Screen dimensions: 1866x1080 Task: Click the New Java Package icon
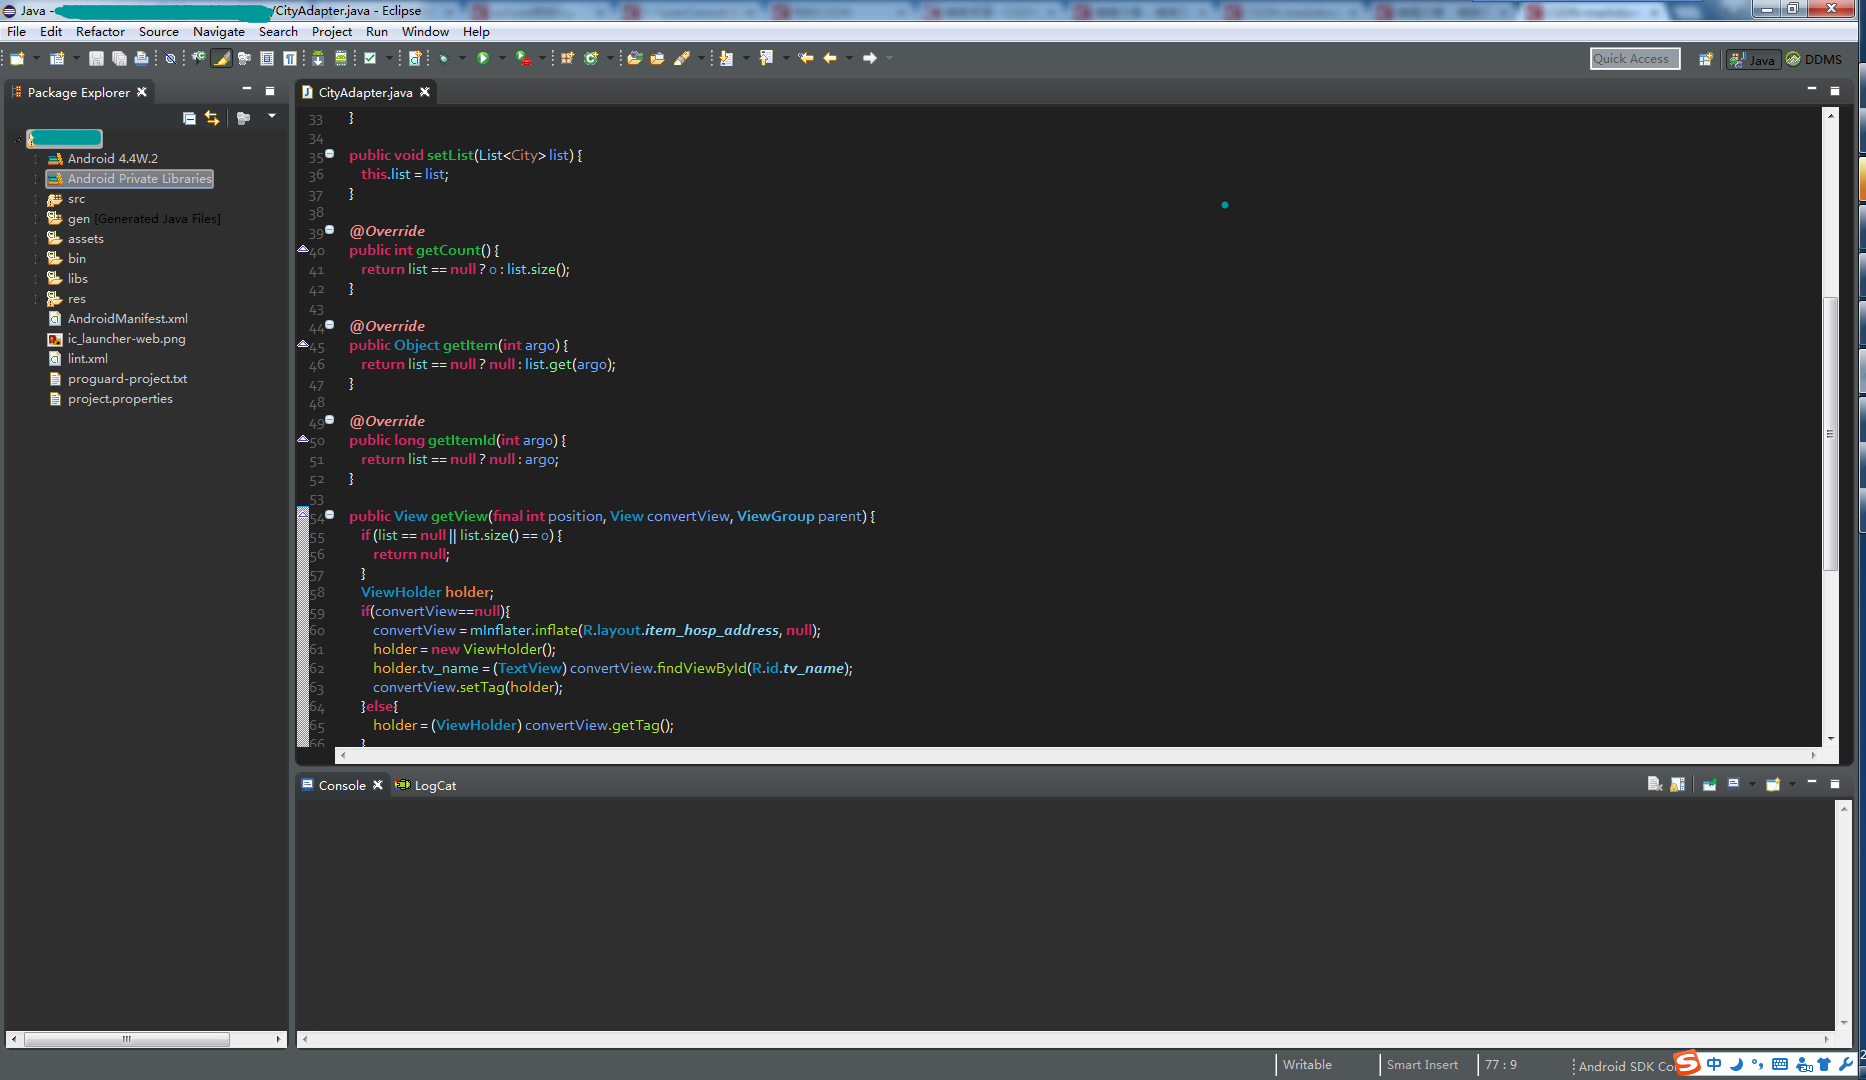point(567,58)
